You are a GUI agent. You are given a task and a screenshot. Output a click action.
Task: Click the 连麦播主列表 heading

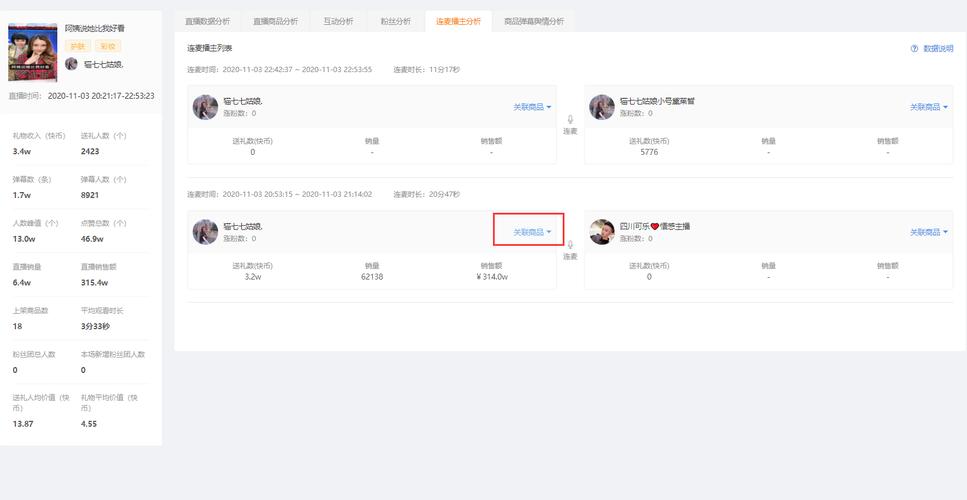tap(210, 48)
